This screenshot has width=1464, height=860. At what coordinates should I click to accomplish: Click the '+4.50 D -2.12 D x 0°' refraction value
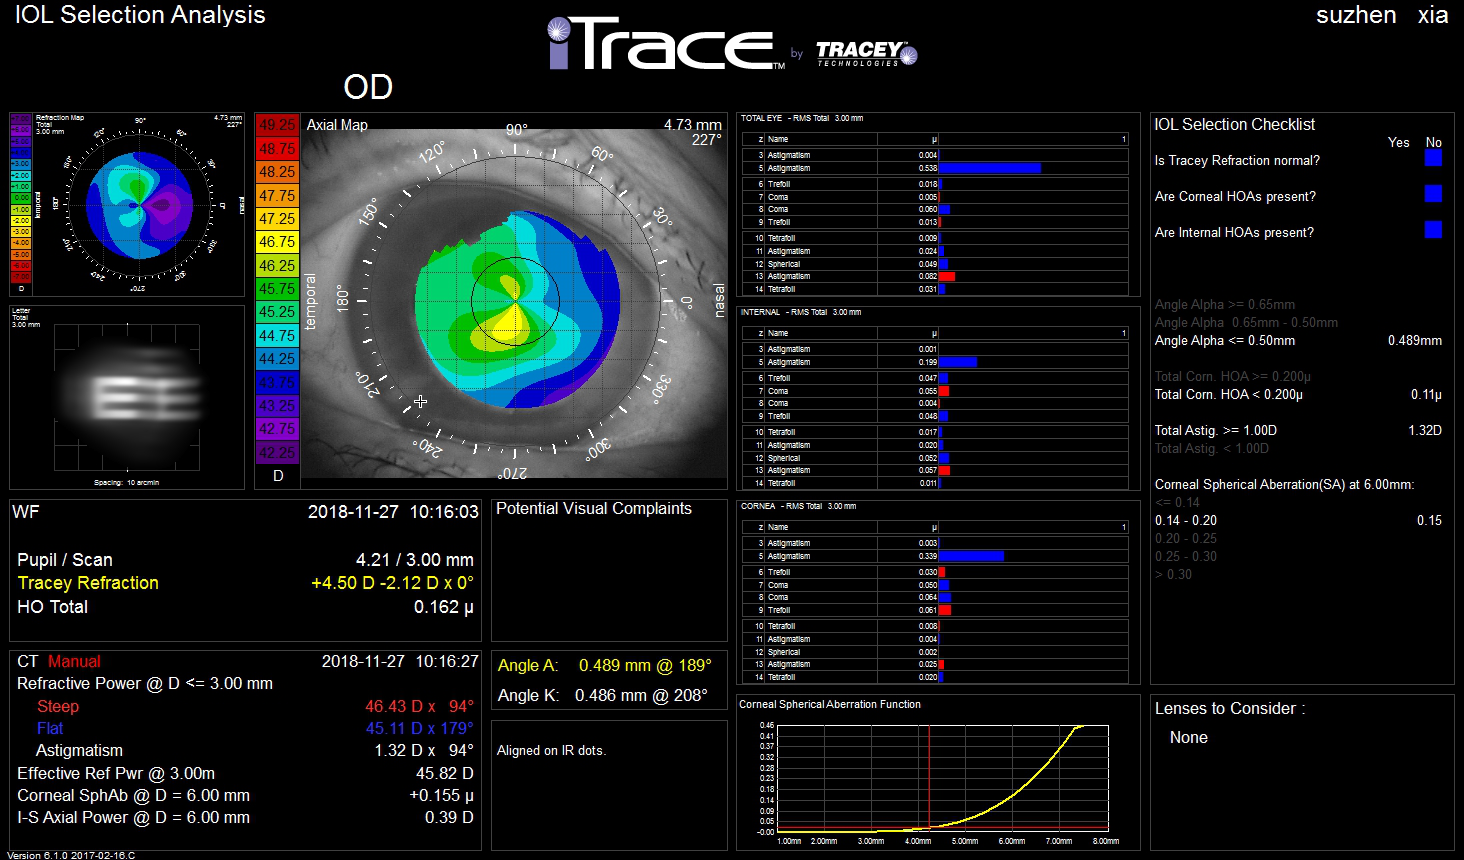click(x=393, y=583)
